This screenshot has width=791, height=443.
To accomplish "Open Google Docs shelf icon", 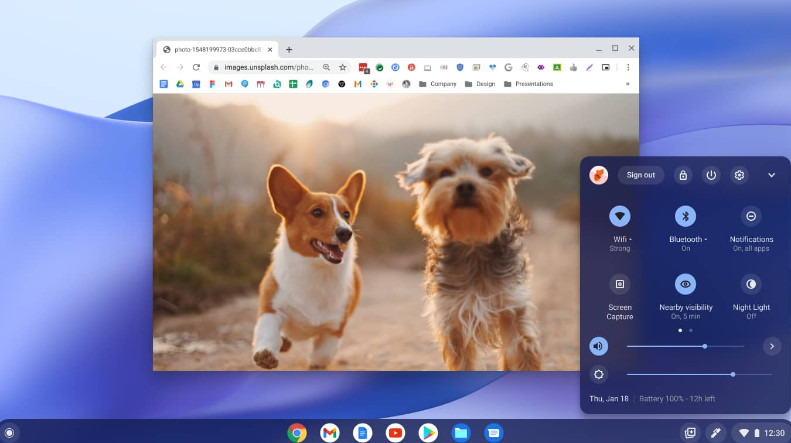I will point(362,432).
